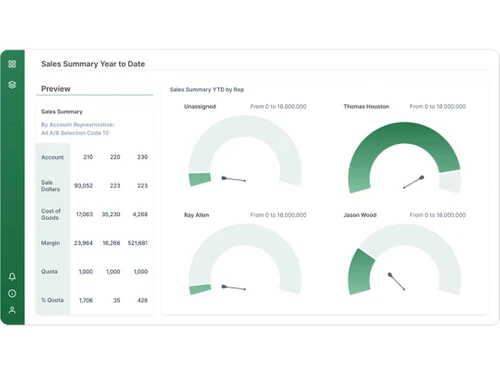Screen dimensions: 500x375
Task: Click account number 220 cell
Action: 115,157
